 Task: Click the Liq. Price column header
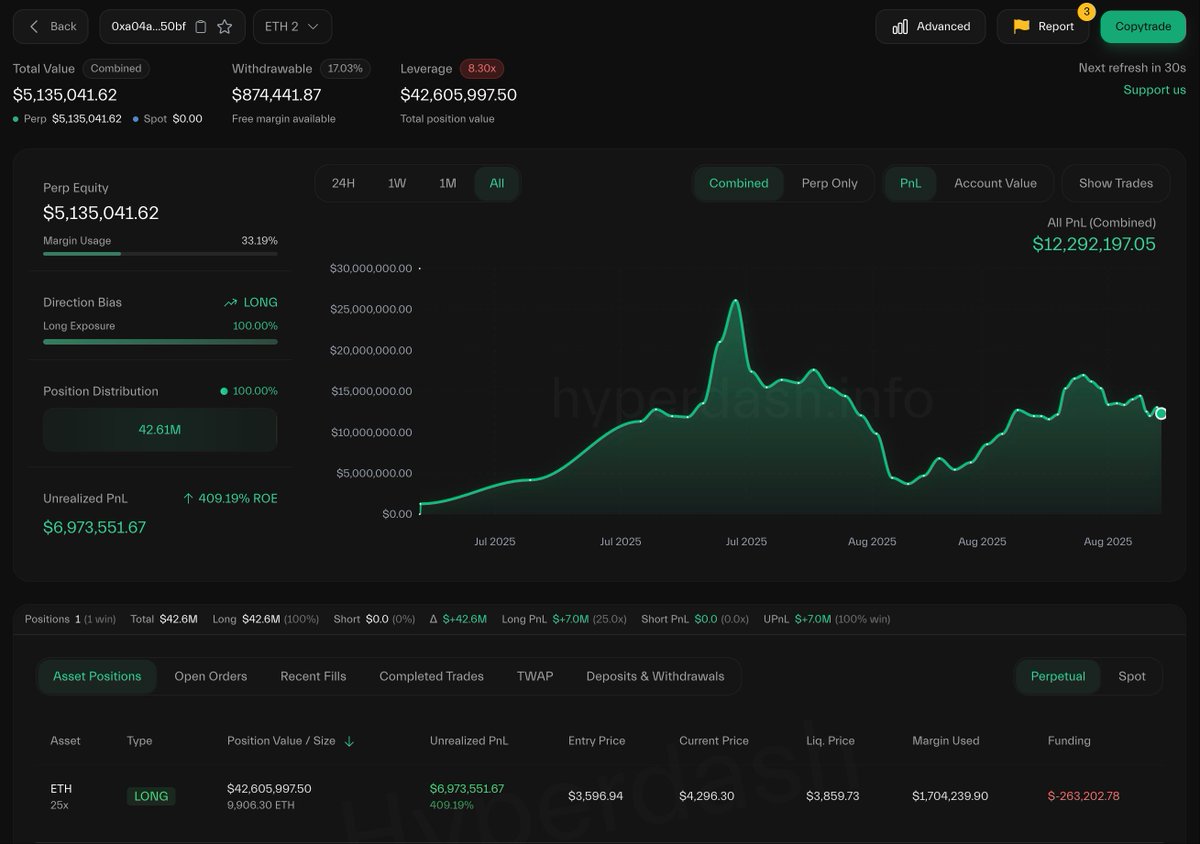(x=828, y=741)
